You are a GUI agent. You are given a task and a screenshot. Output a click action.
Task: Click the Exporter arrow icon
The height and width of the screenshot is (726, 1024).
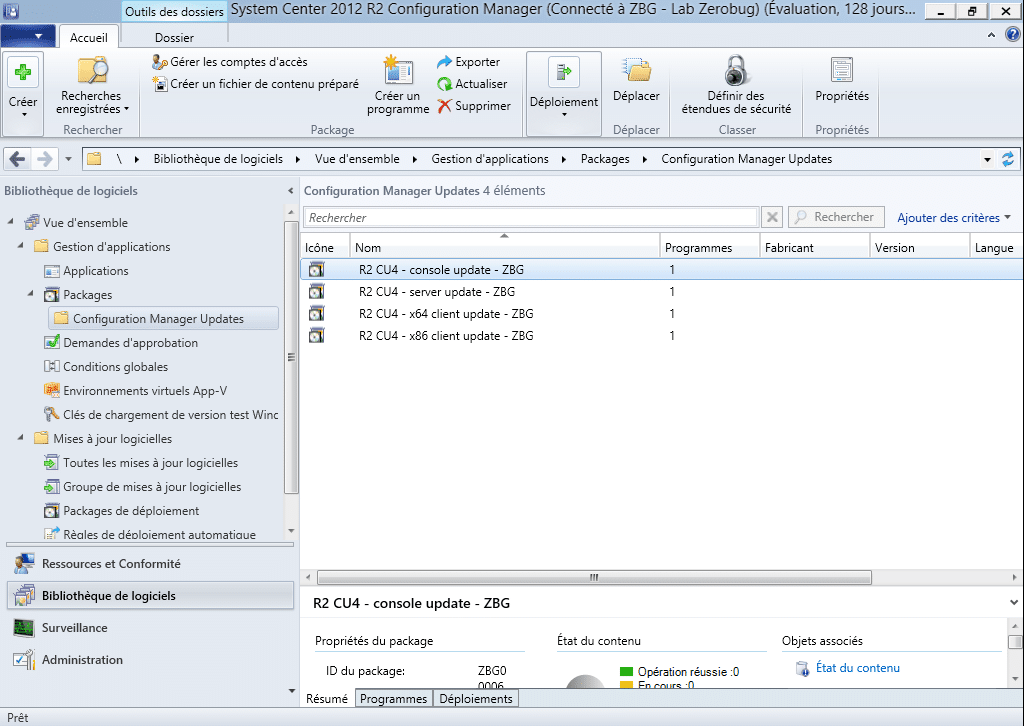coord(445,62)
